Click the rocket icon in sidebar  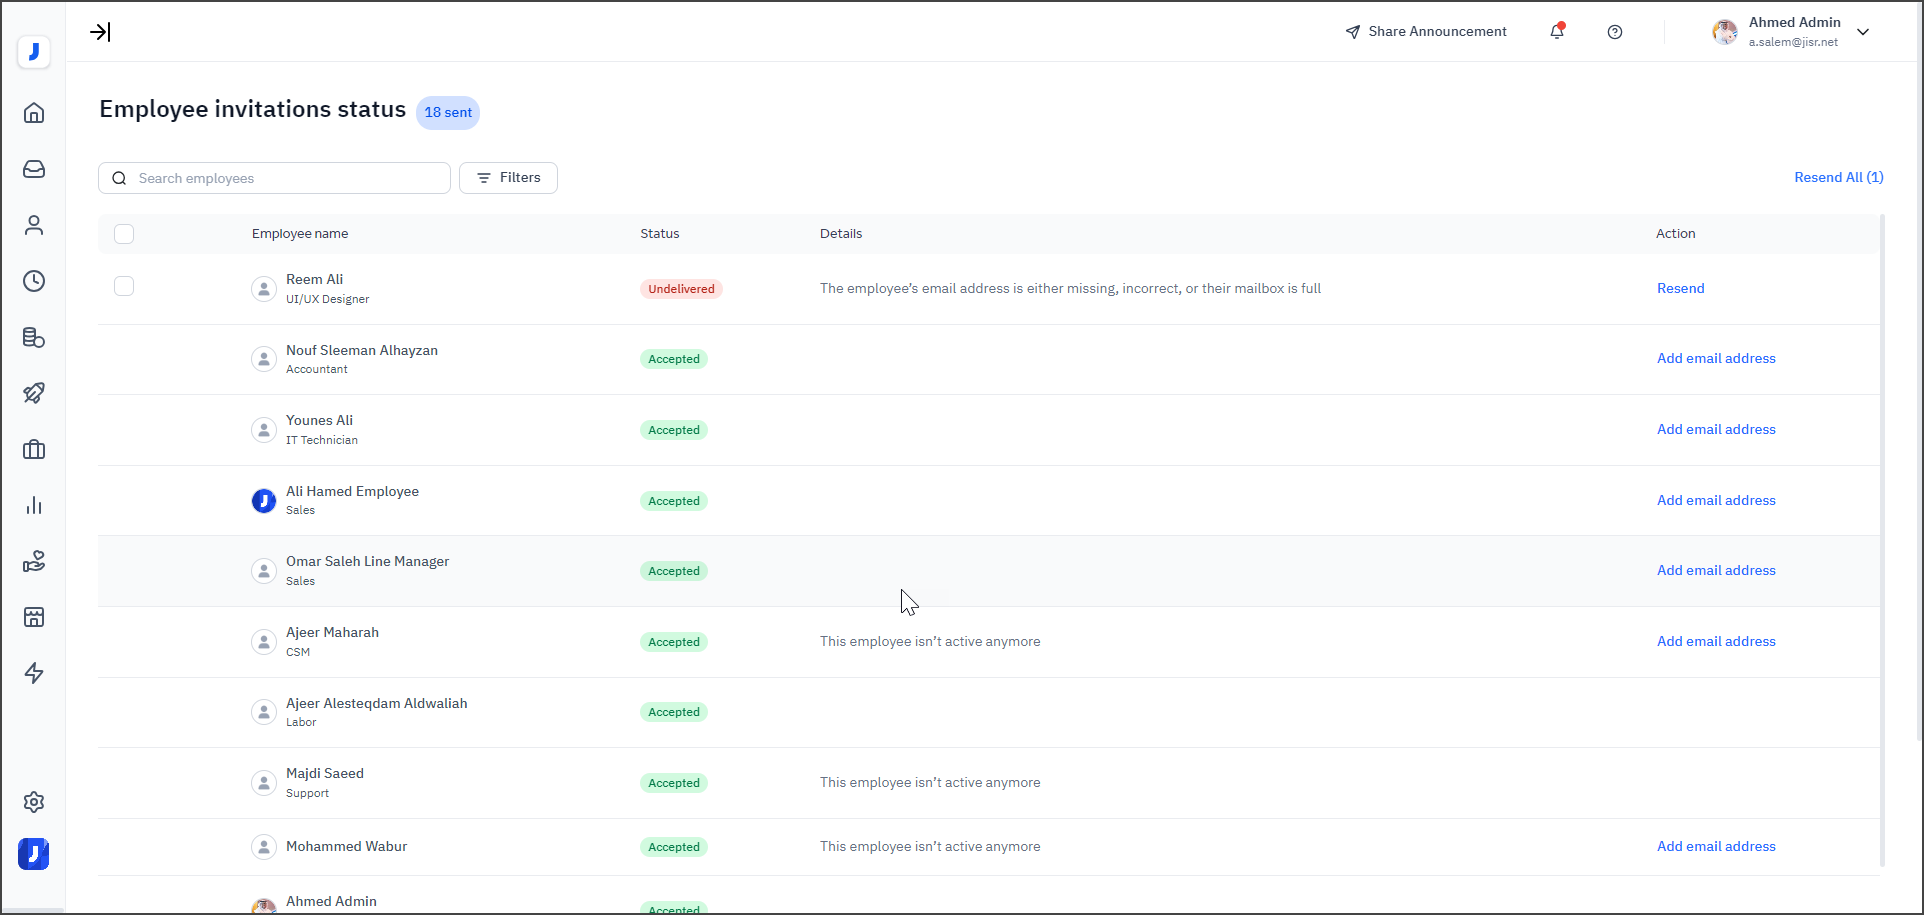coord(34,393)
